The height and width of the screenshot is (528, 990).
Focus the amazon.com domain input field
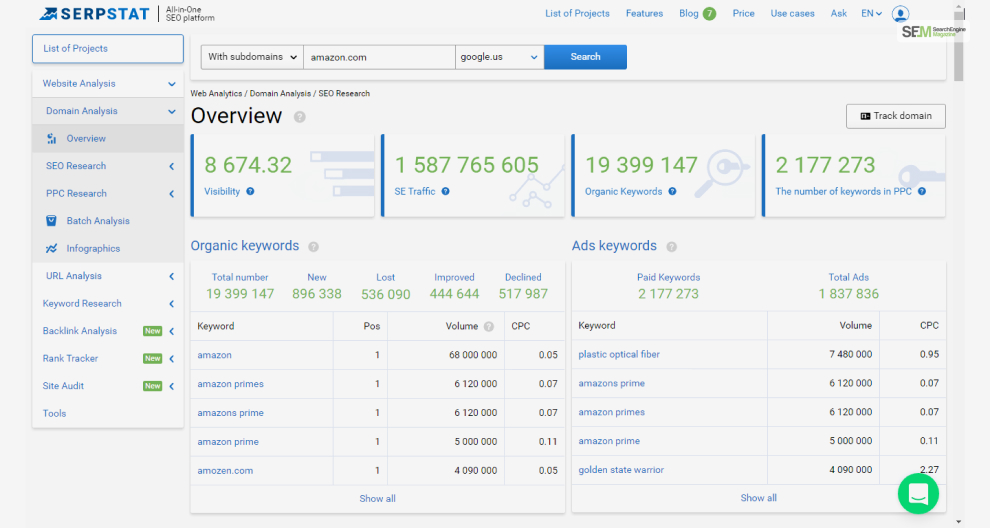[x=379, y=57]
